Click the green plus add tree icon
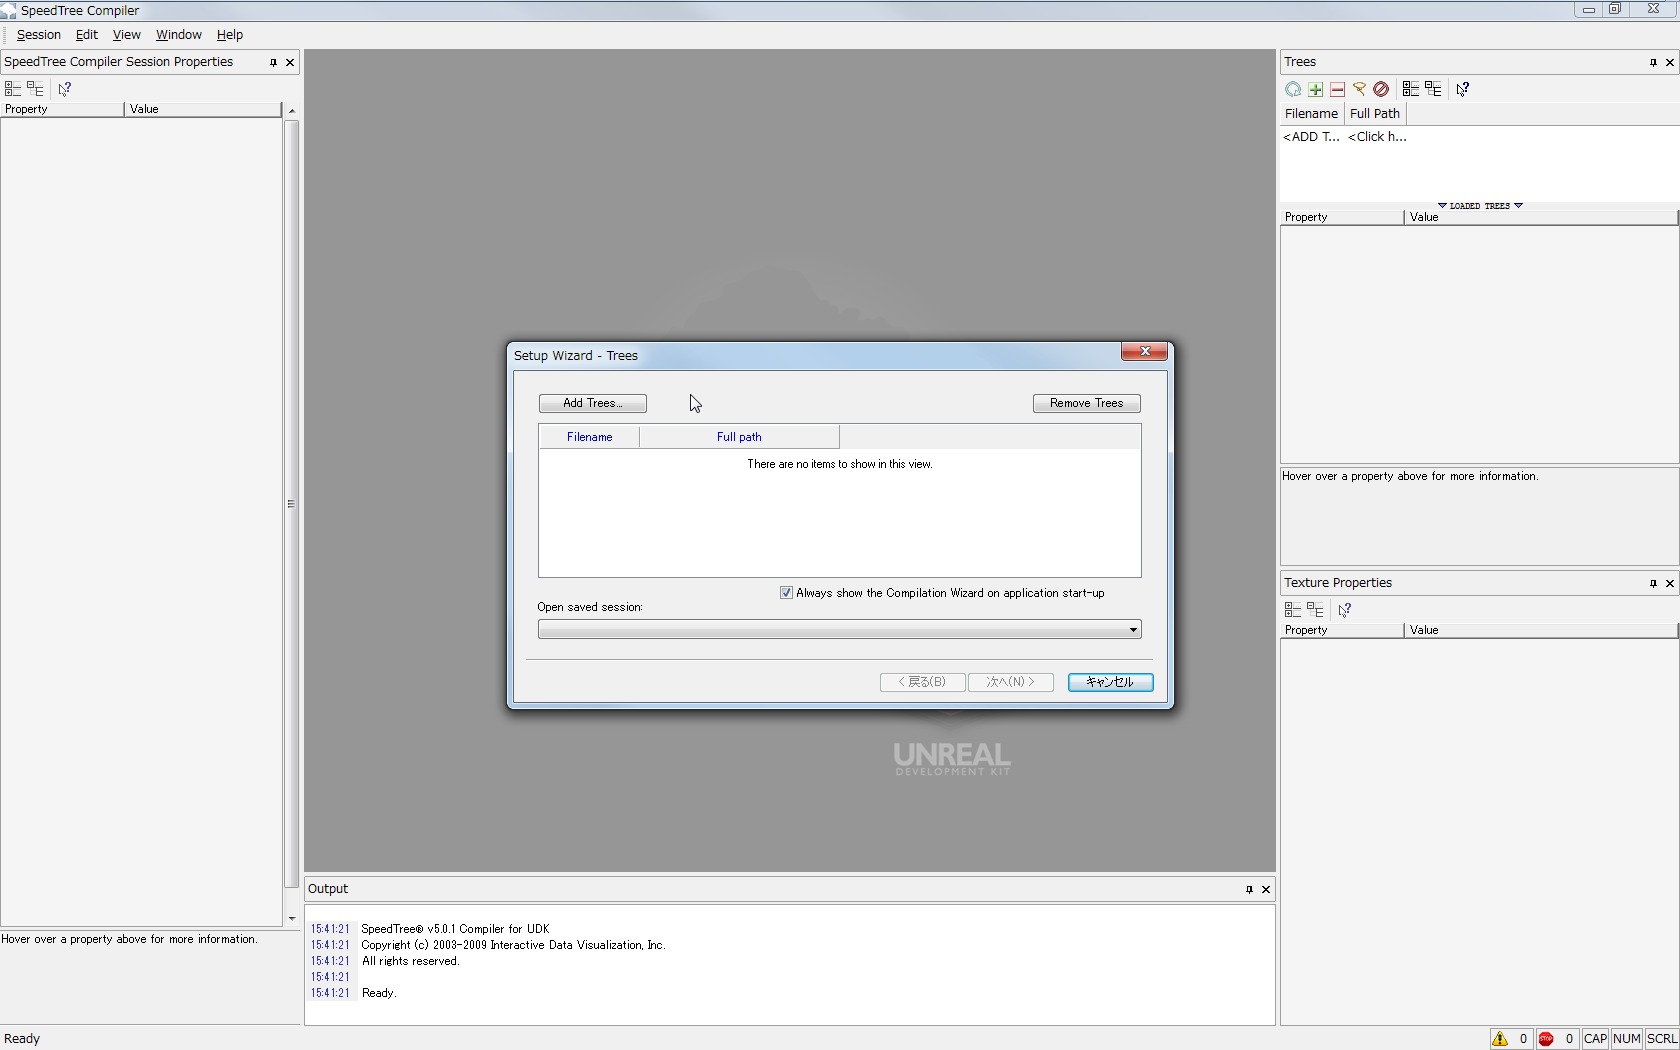Viewport: 1680px width, 1050px height. 1315,89
